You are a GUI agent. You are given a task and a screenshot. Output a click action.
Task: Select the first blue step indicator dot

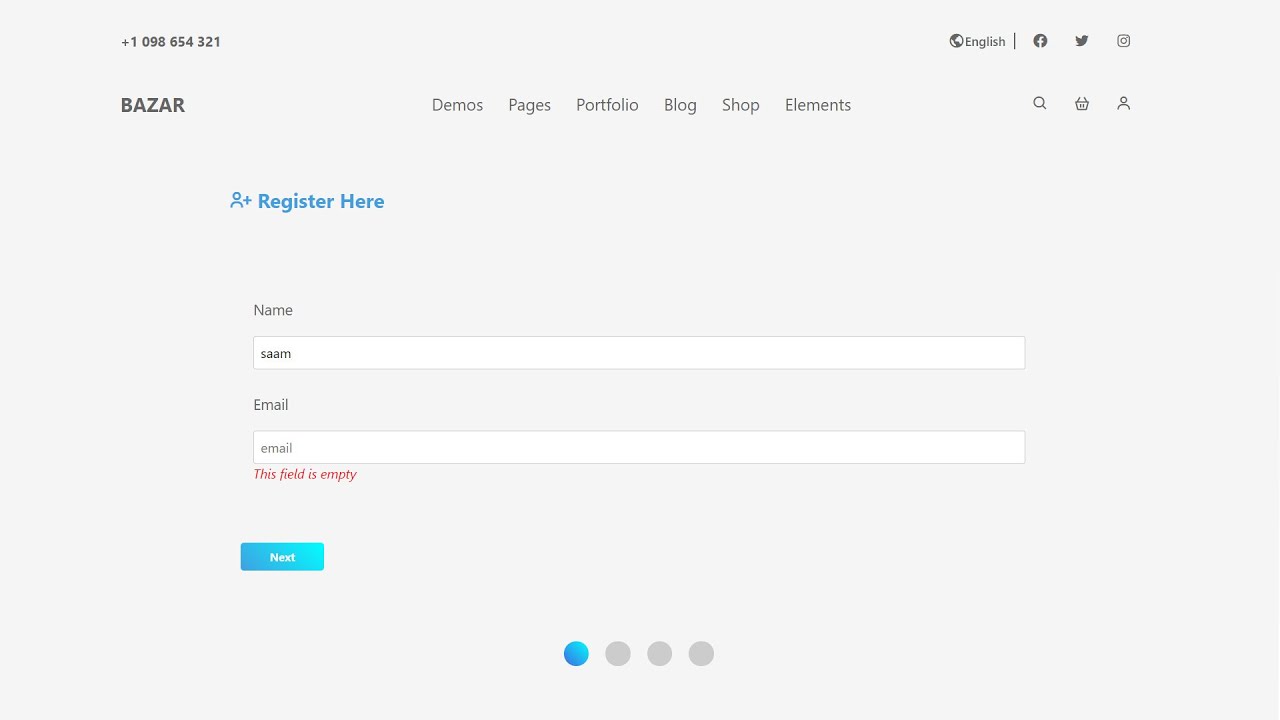click(x=576, y=654)
